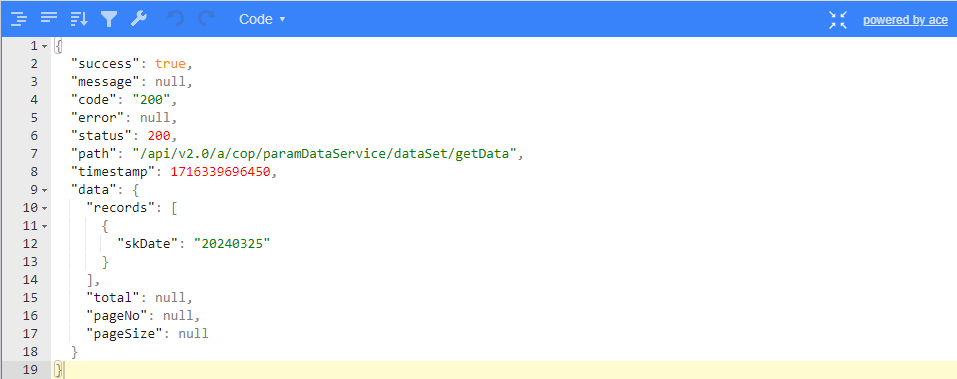Format JSON with the indent icon

click(18, 19)
